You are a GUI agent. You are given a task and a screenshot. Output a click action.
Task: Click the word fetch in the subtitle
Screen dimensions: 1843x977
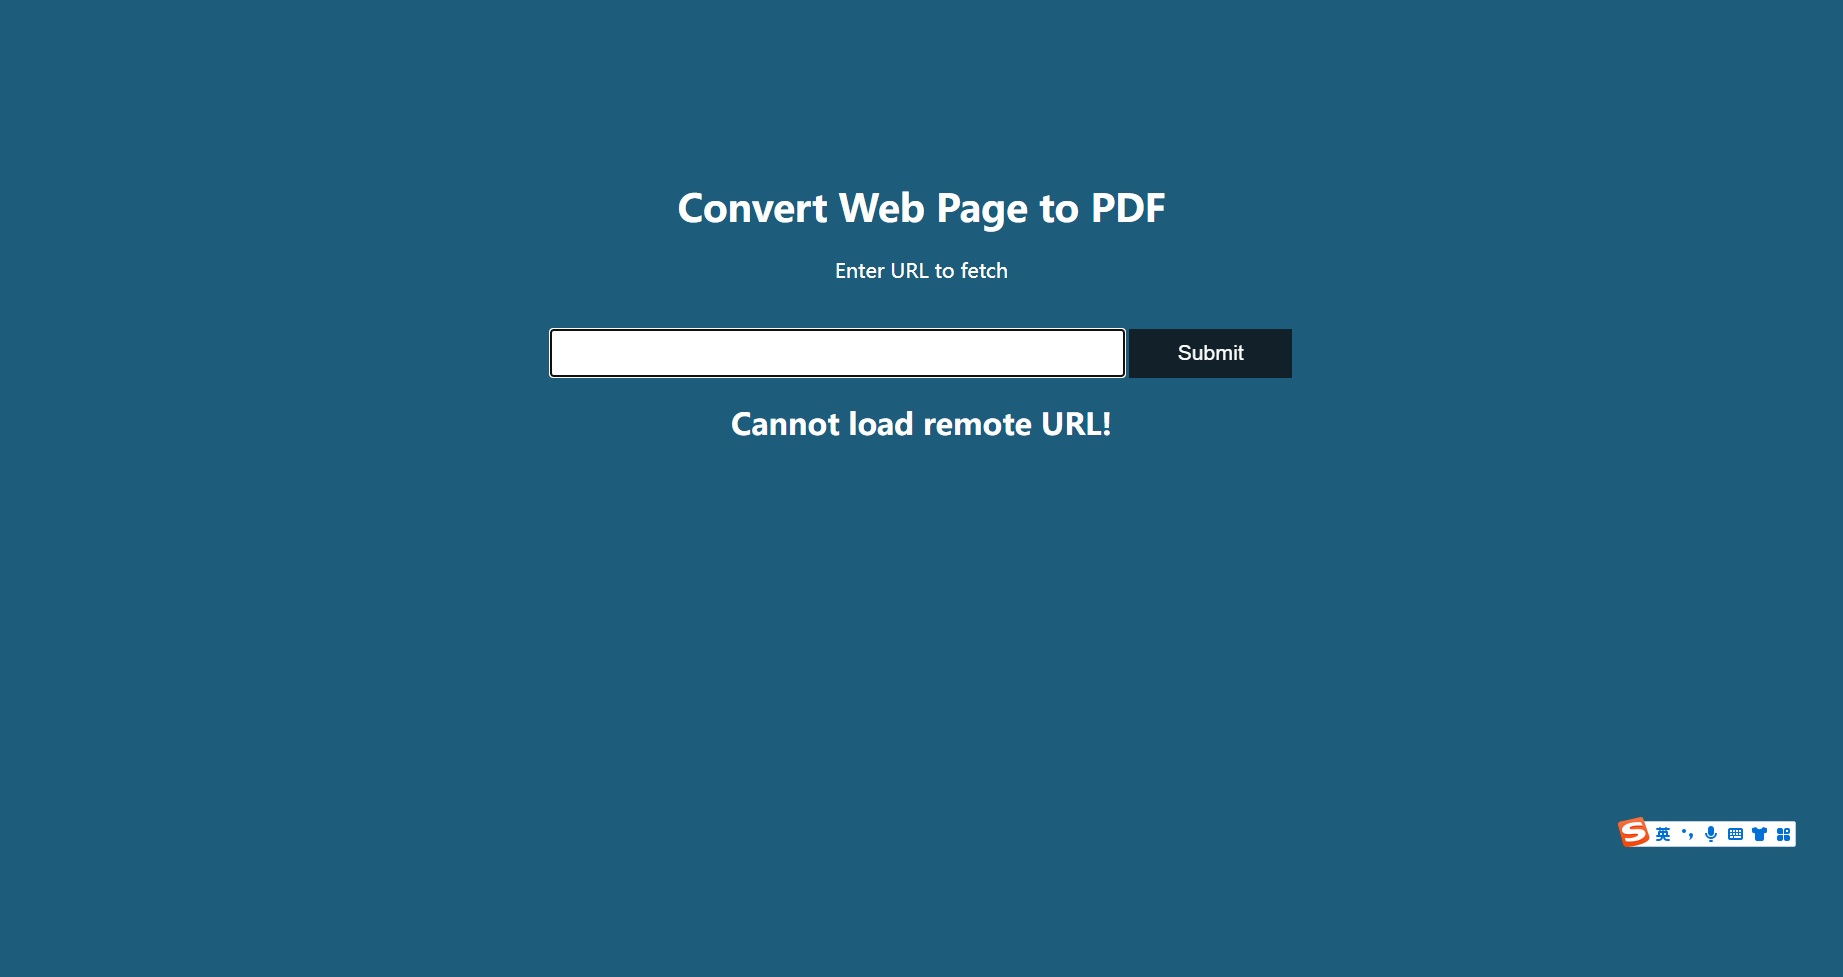tap(984, 271)
